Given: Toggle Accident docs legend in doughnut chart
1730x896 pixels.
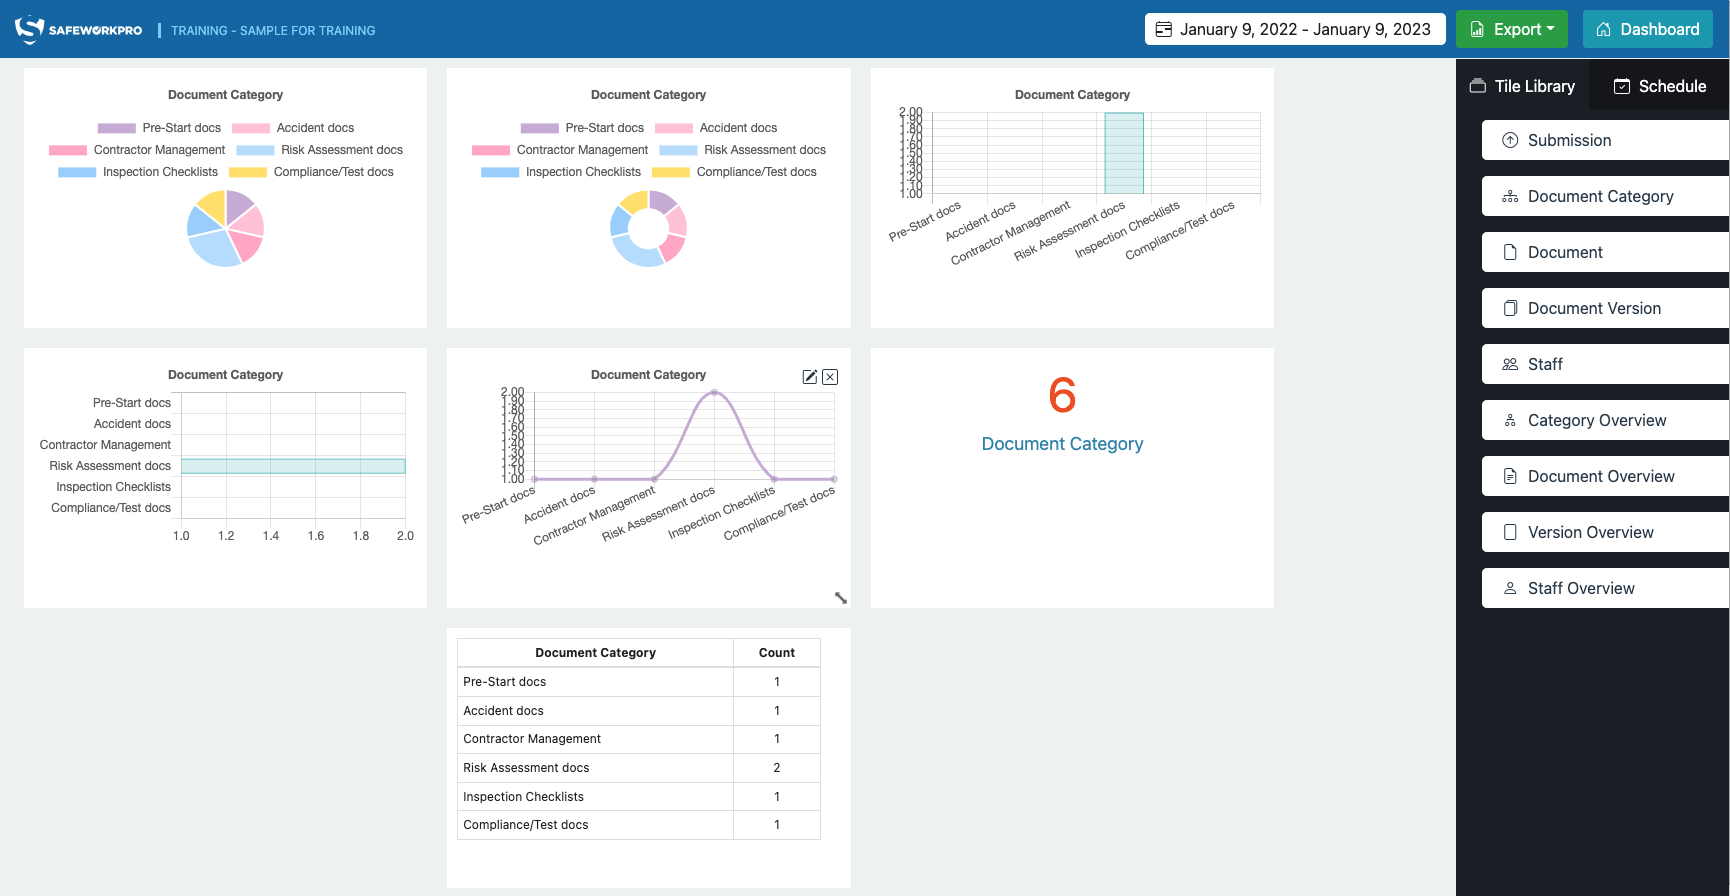Looking at the screenshot, I should pyautogui.click(x=716, y=128).
